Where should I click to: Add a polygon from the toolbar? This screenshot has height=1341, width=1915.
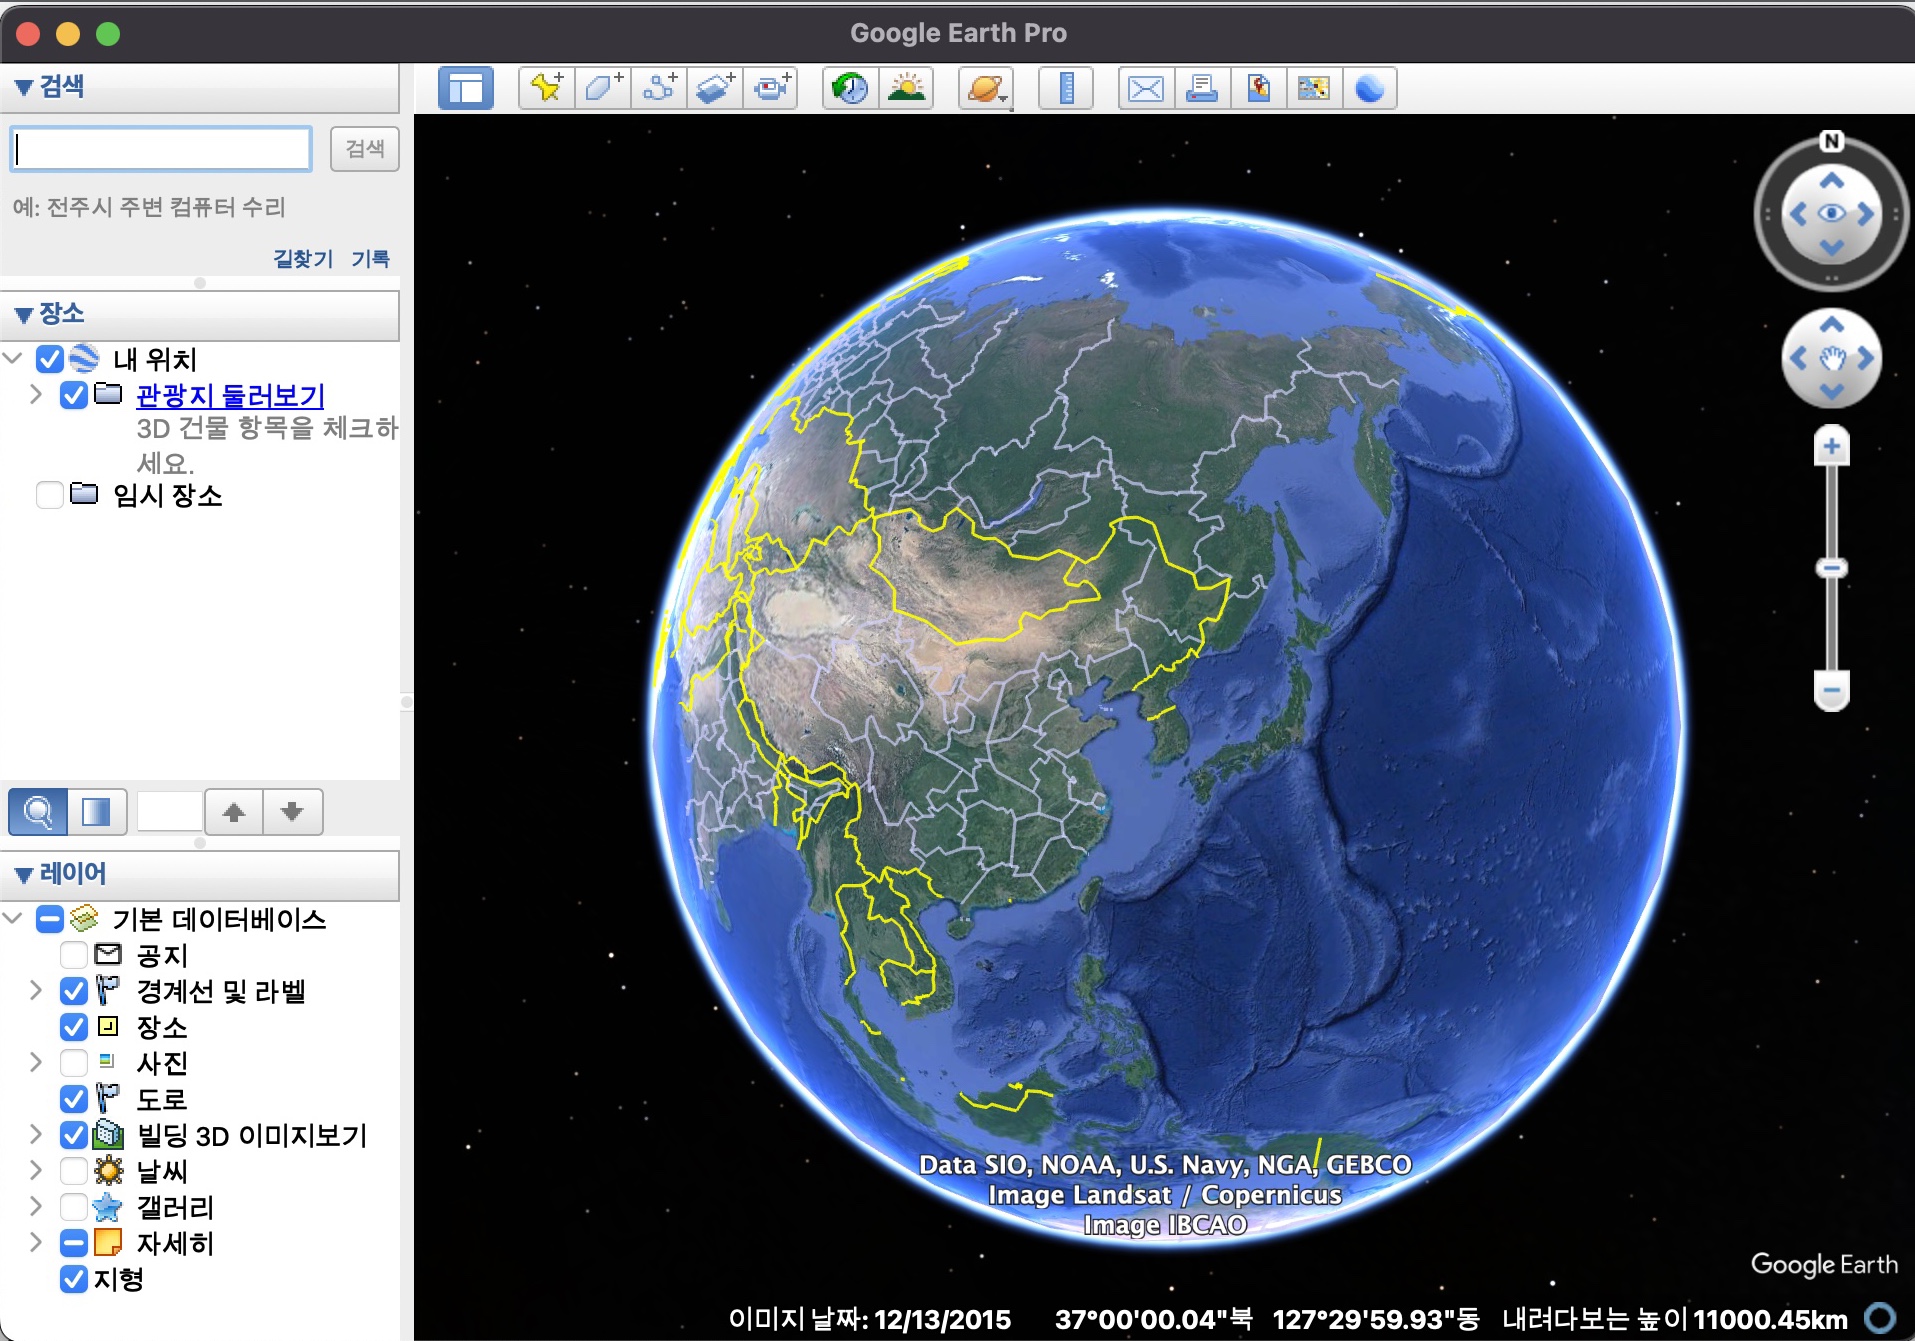point(603,88)
